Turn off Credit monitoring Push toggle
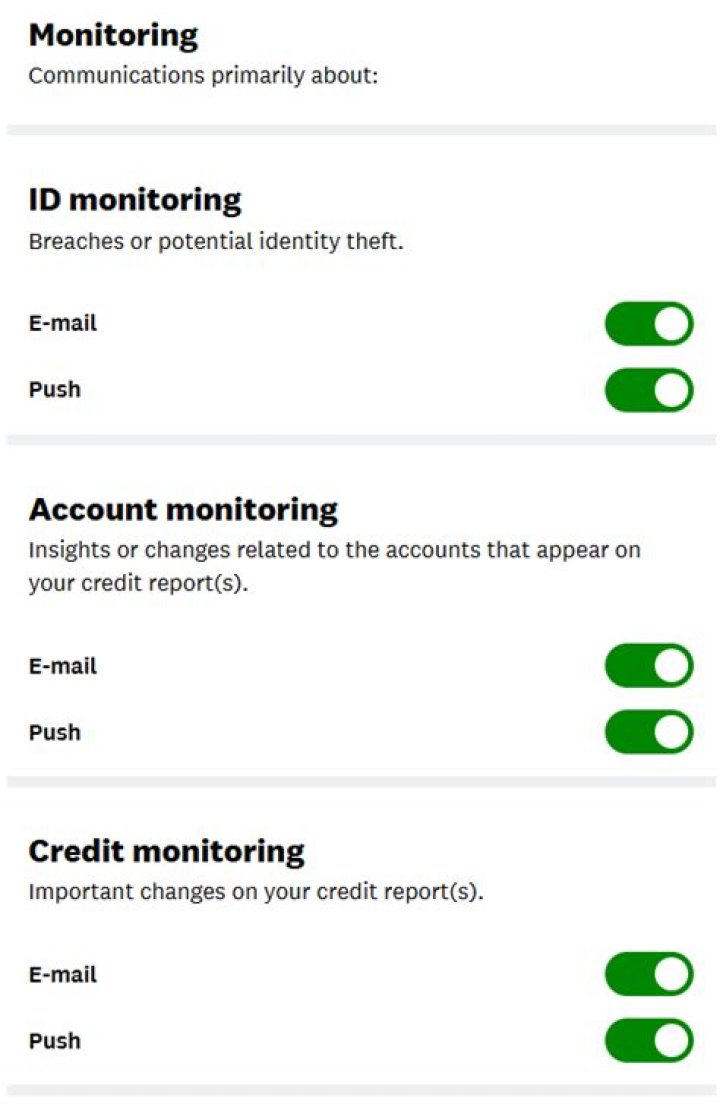 648,1041
